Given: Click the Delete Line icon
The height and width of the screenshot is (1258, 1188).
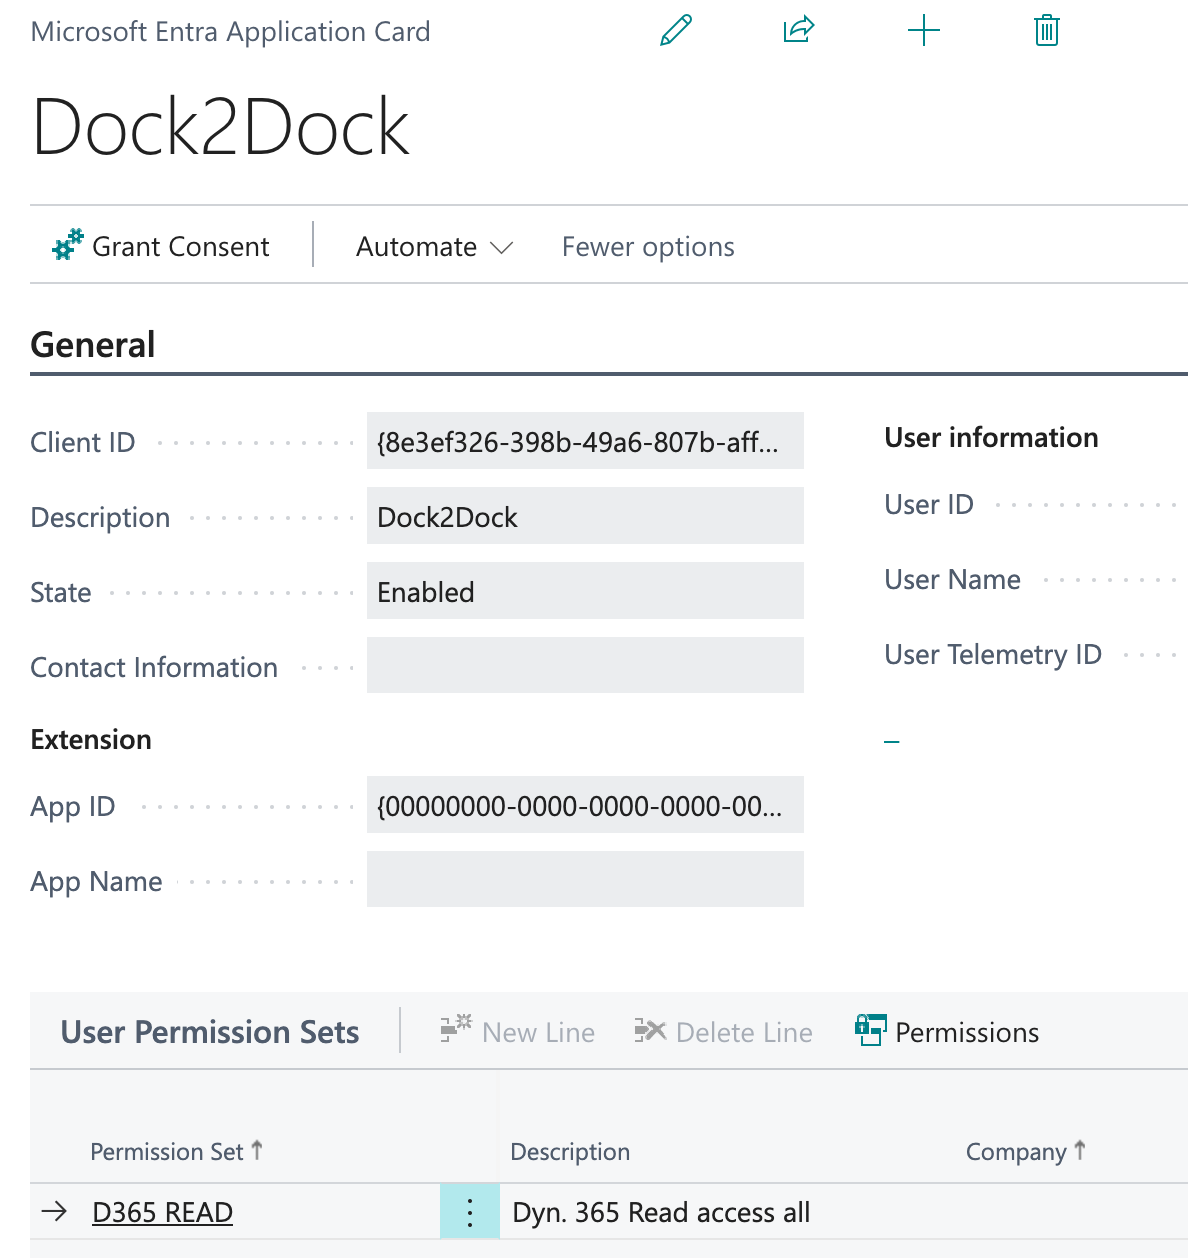Looking at the screenshot, I should click(x=650, y=1031).
